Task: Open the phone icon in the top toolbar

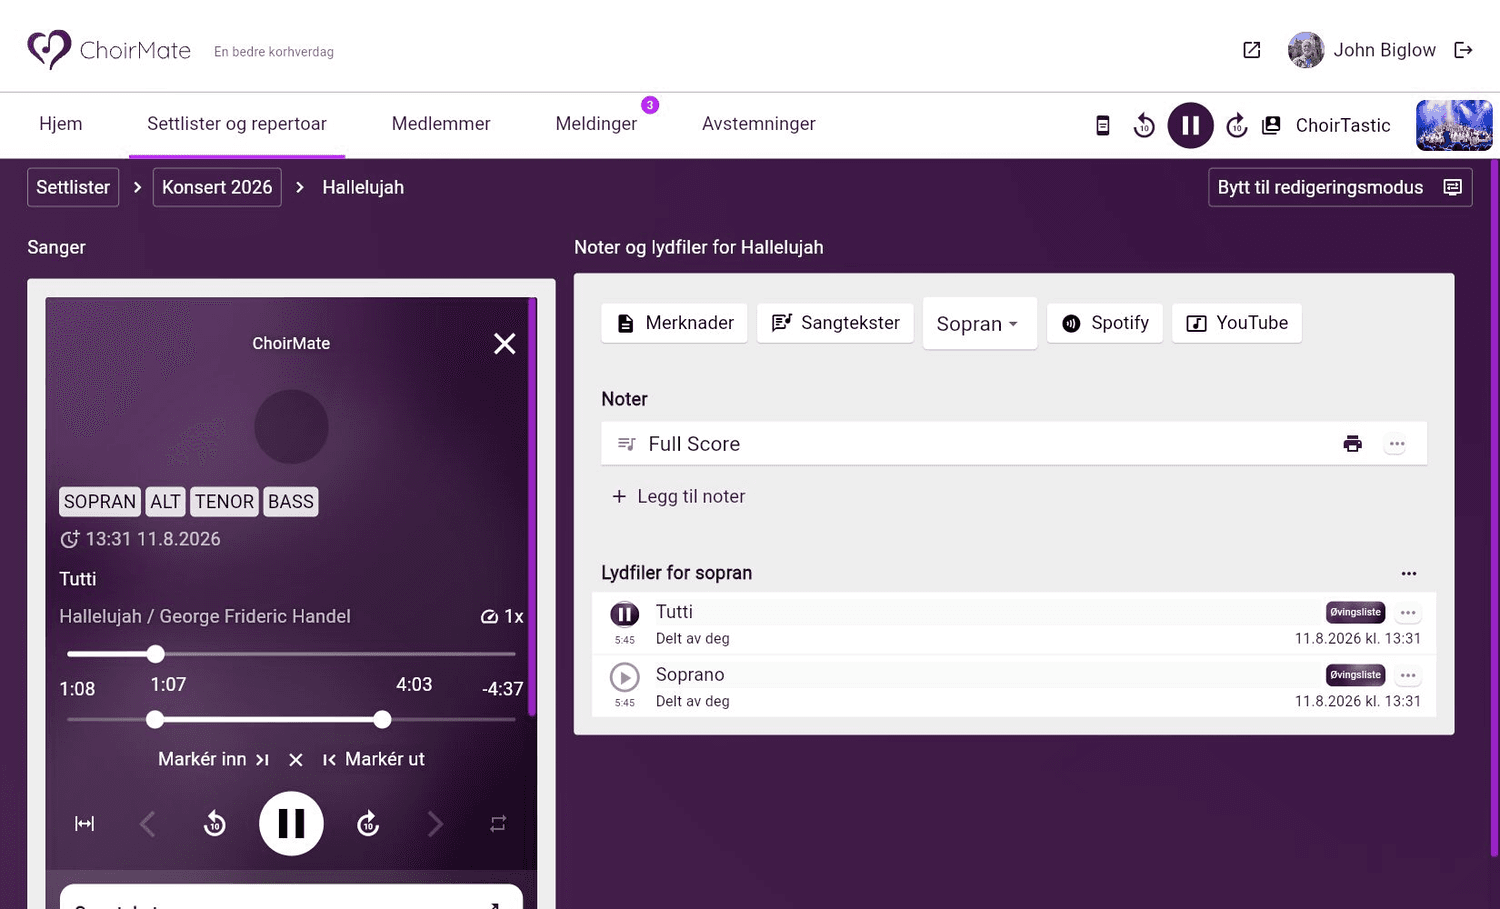Action: pos(1102,125)
